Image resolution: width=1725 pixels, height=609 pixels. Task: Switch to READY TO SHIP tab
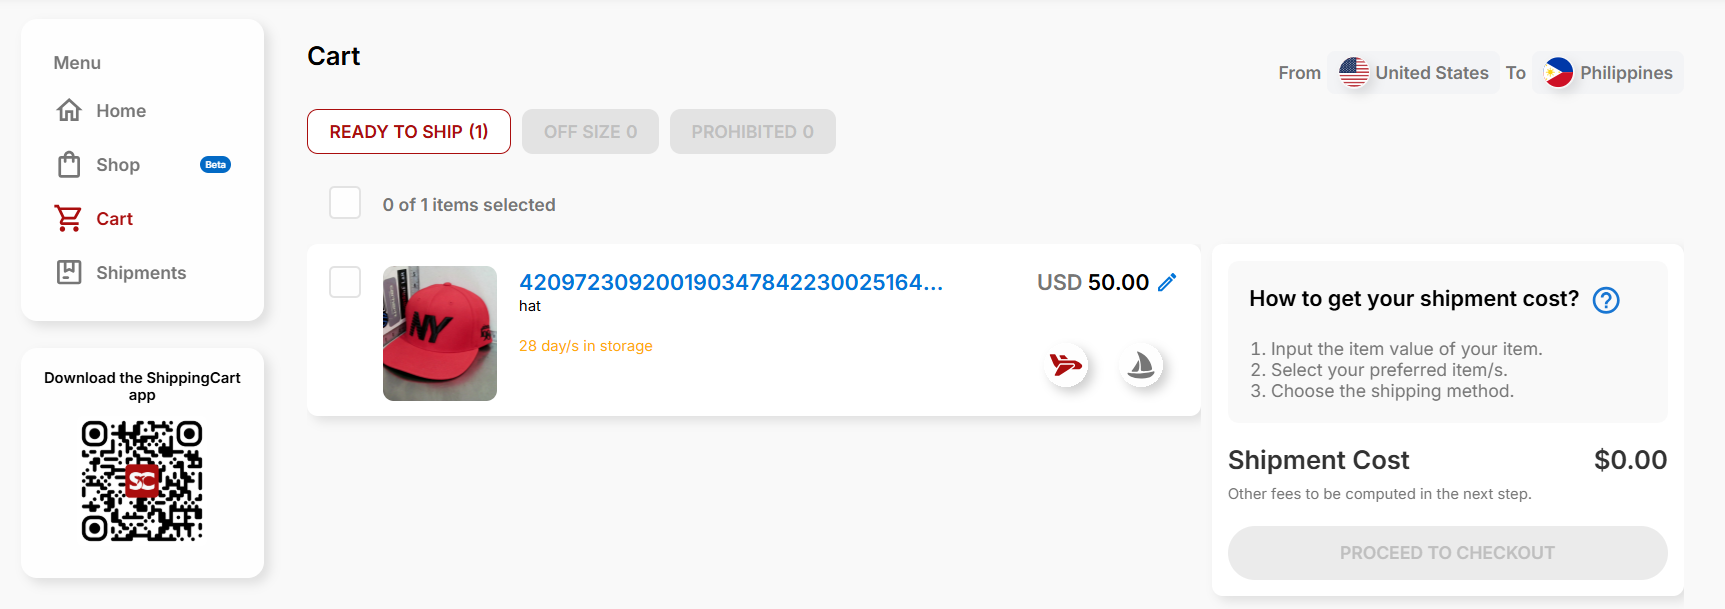click(409, 132)
